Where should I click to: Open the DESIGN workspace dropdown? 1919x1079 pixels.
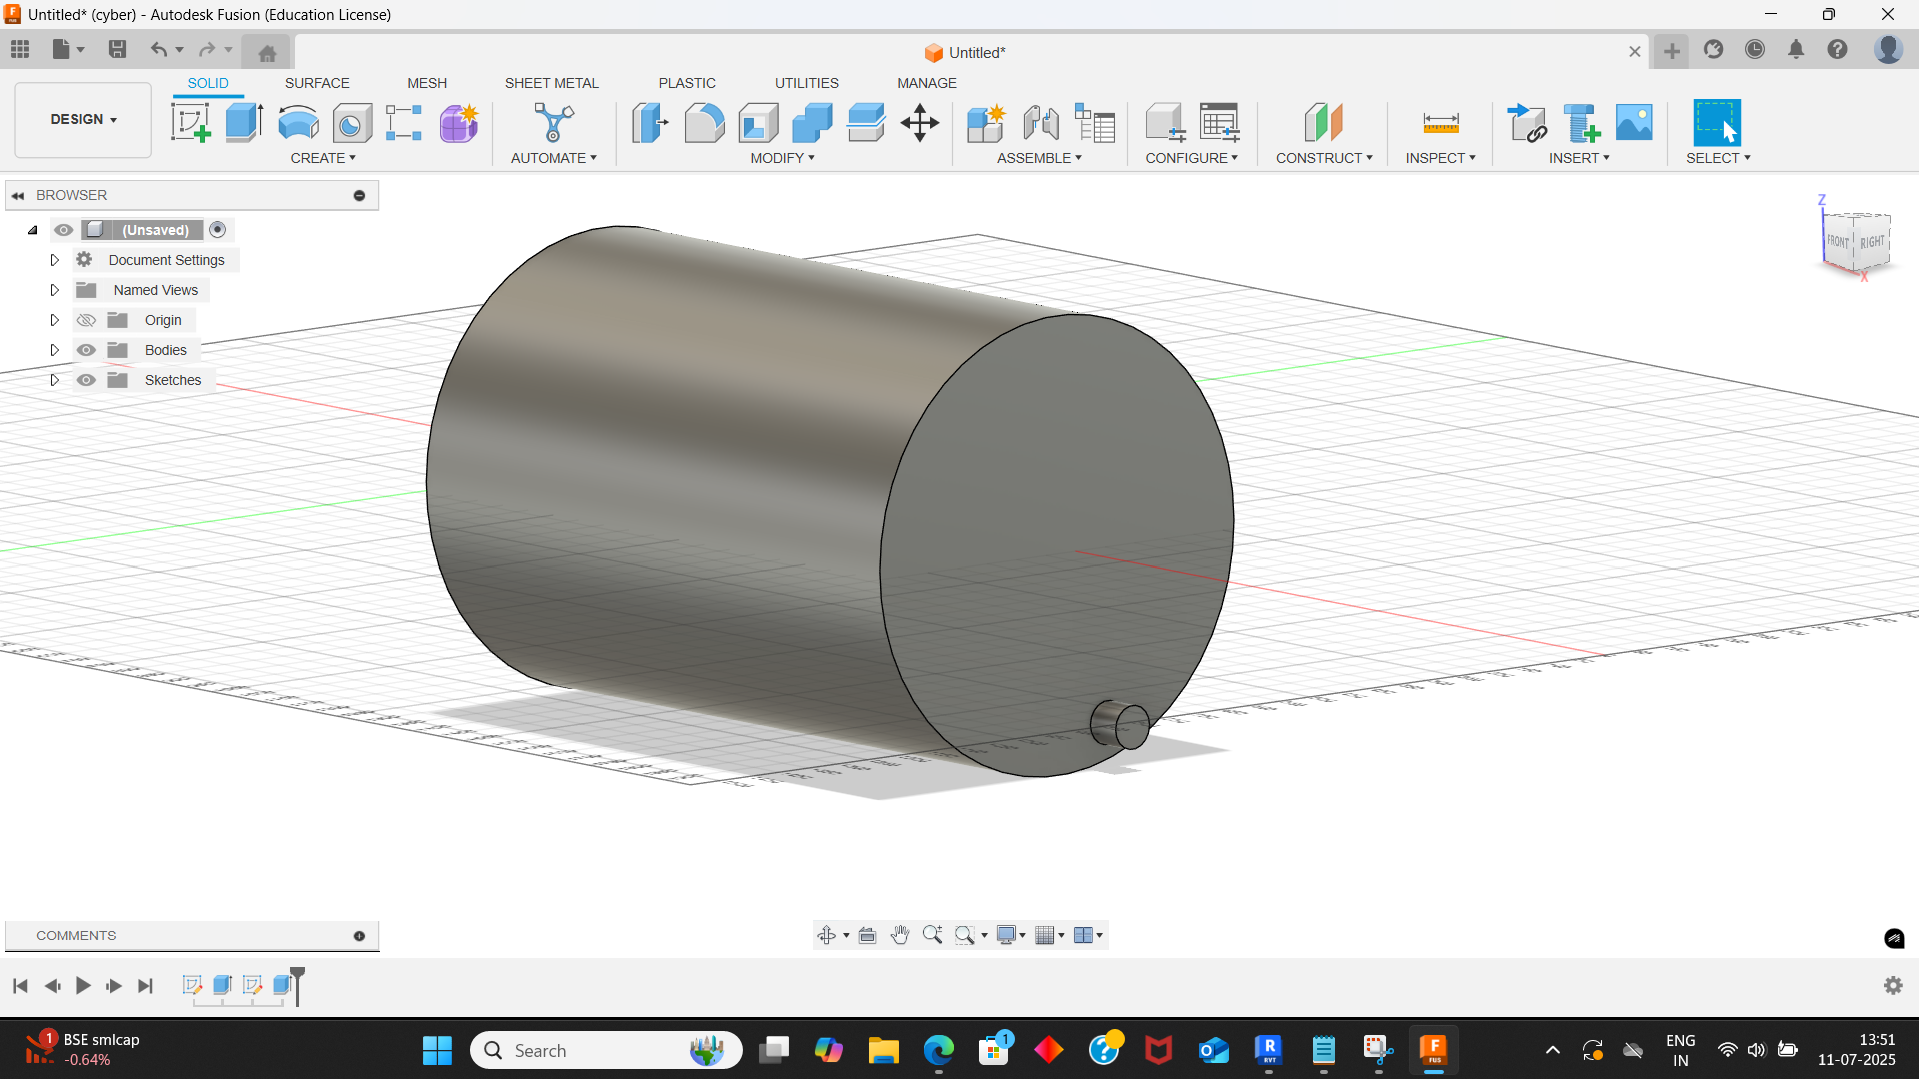click(83, 119)
